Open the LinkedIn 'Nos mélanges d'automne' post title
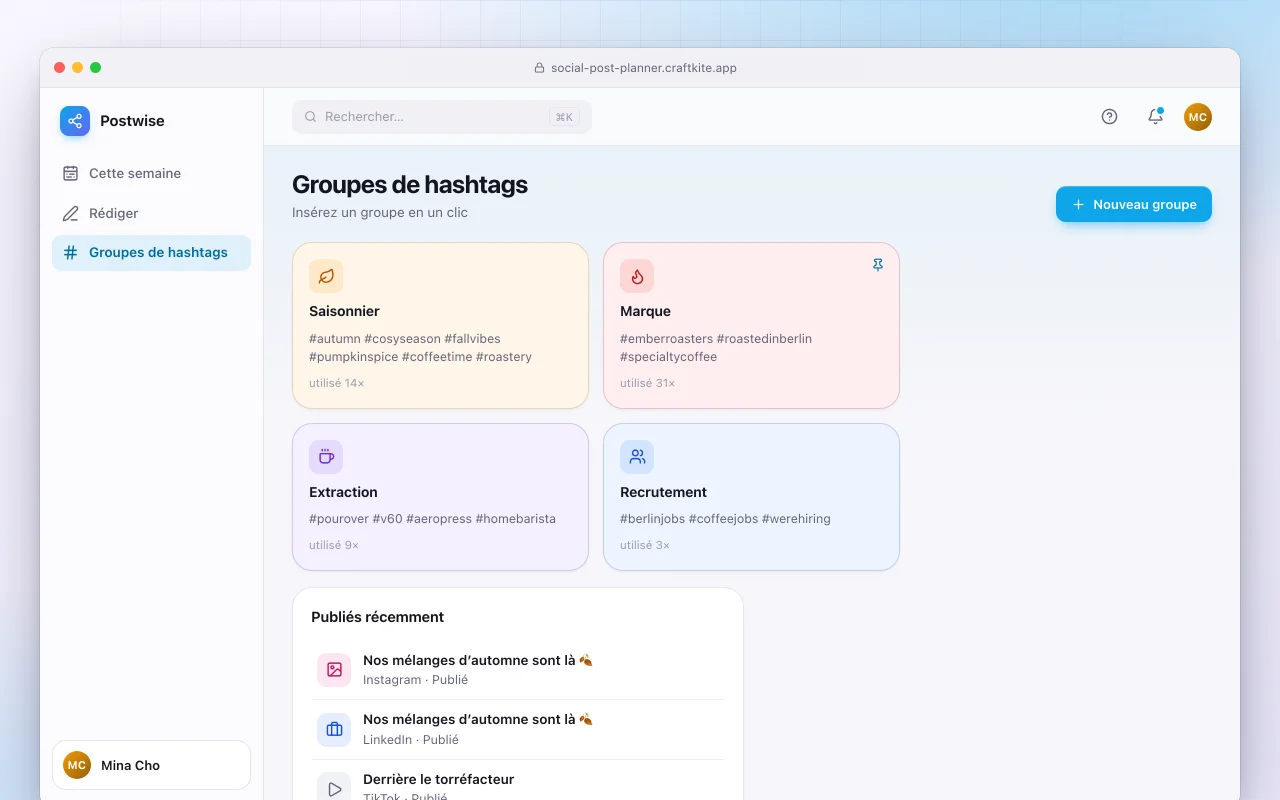Image resolution: width=1280 pixels, height=800 pixels. 478,719
